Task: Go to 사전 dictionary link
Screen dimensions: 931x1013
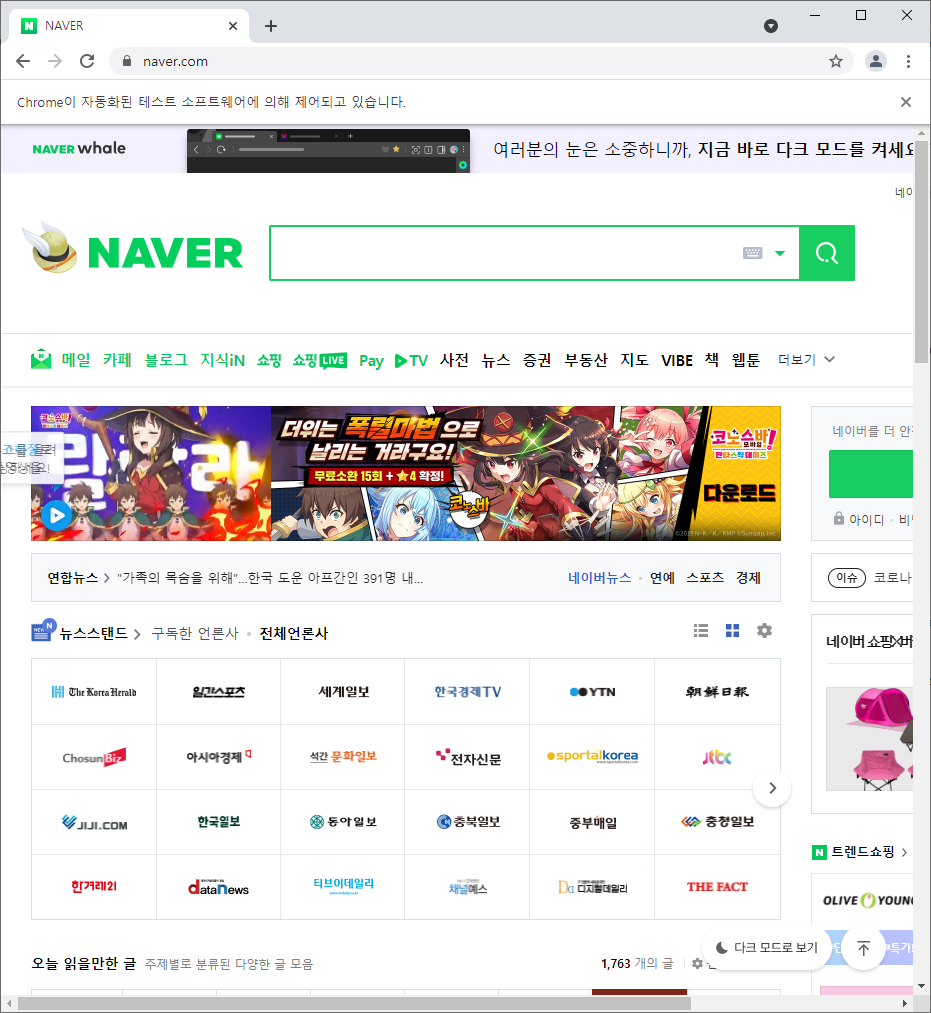Action: coord(454,360)
